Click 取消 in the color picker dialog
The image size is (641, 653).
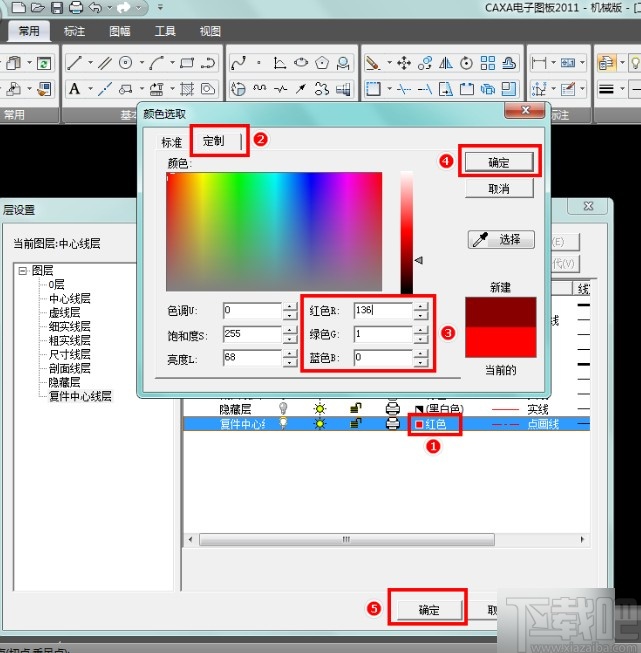click(499, 189)
